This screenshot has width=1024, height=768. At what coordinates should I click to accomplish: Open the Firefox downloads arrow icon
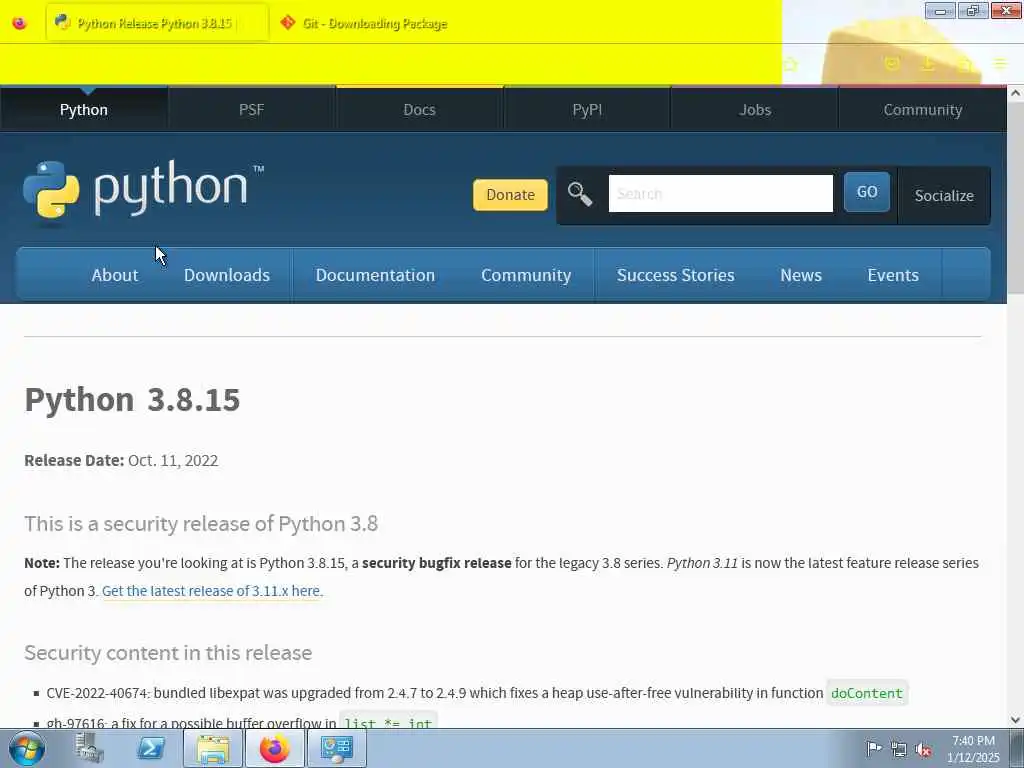pos(928,63)
